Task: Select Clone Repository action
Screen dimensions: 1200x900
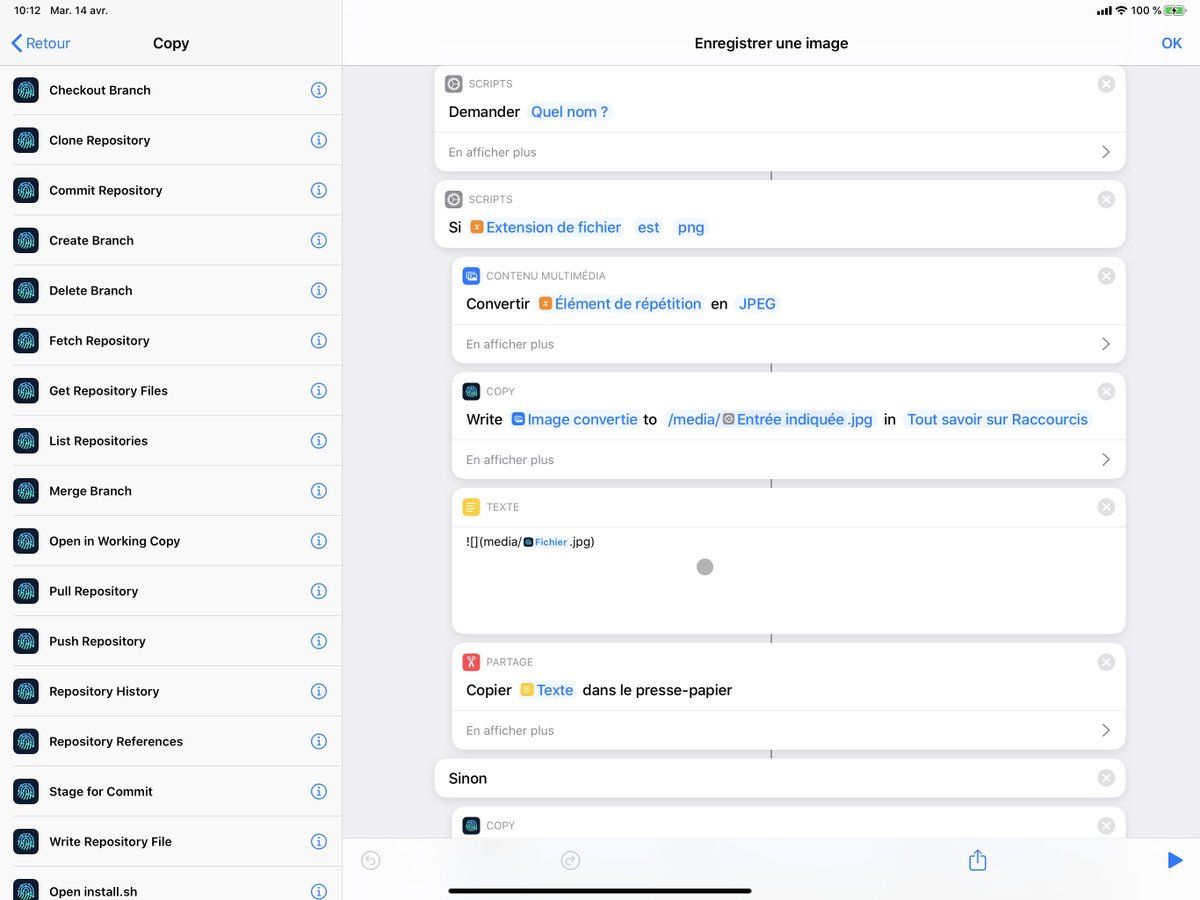Action: point(100,140)
